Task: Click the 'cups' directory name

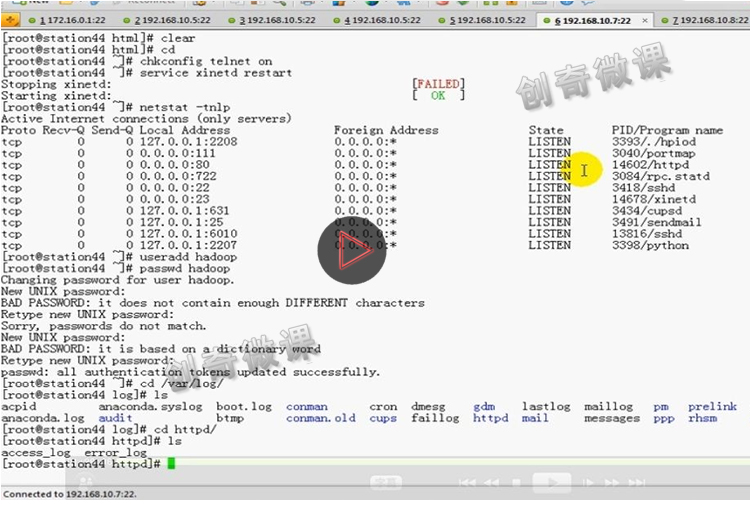Action: click(x=383, y=418)
